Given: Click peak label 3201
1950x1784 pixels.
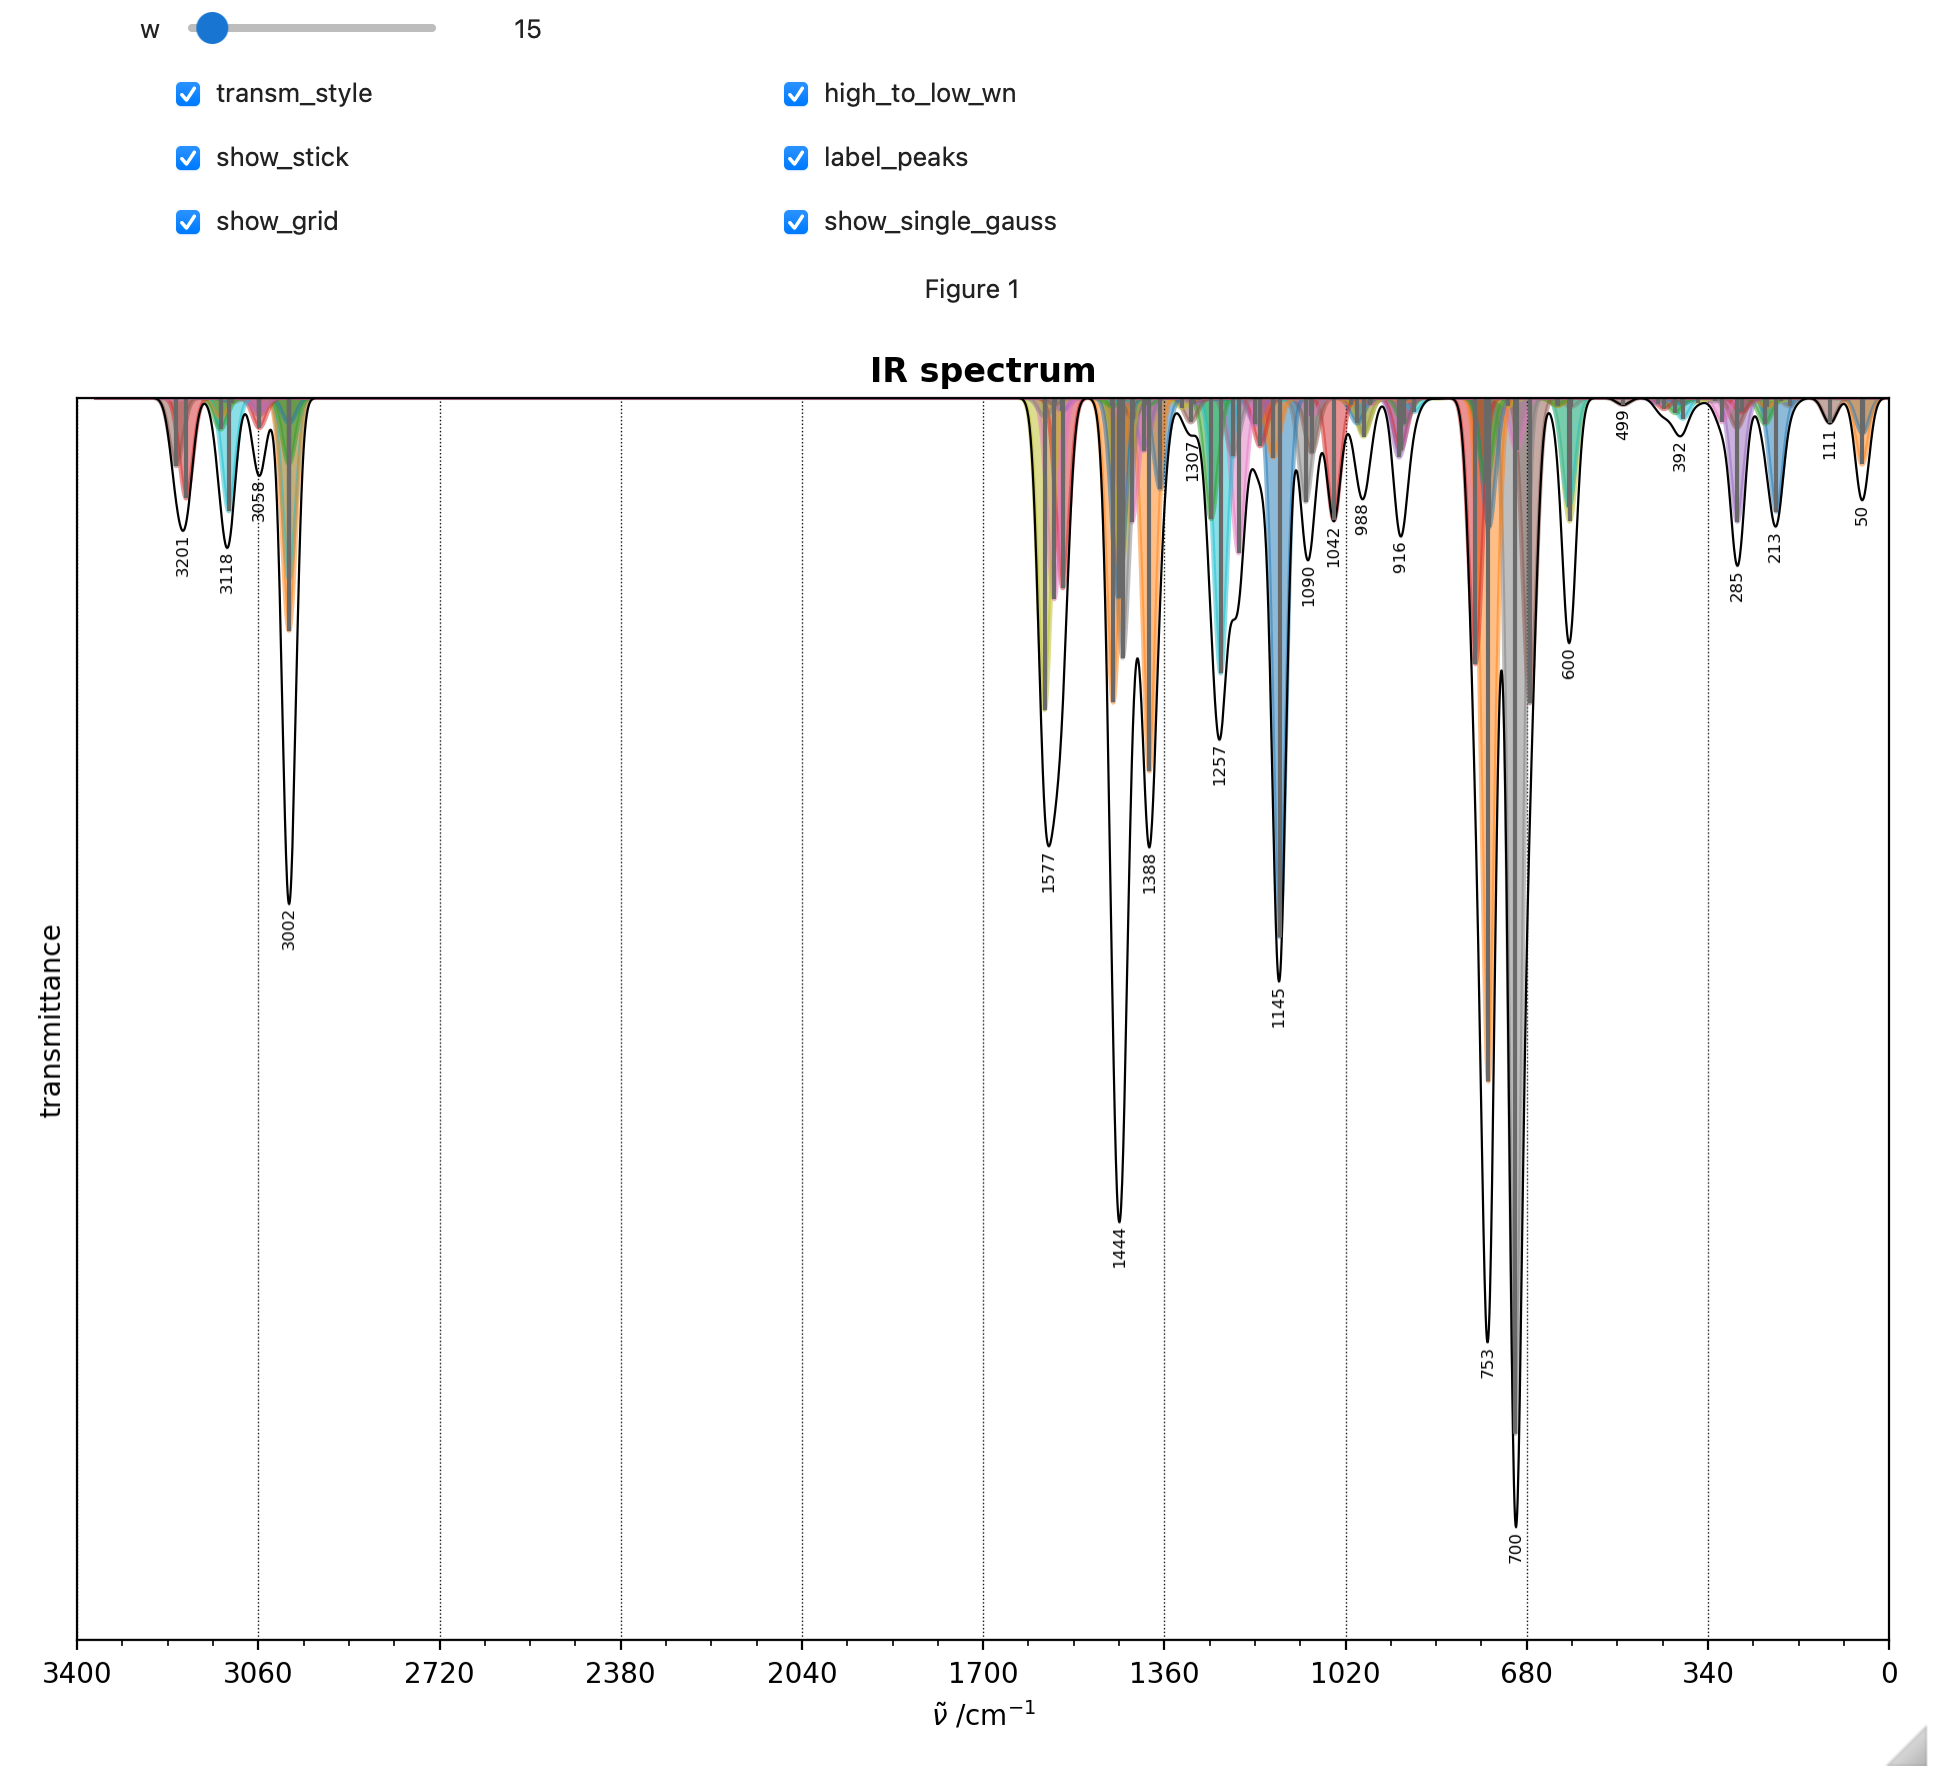Looking at the screenshot, I should pyautogui.click(x=182, y=557).
